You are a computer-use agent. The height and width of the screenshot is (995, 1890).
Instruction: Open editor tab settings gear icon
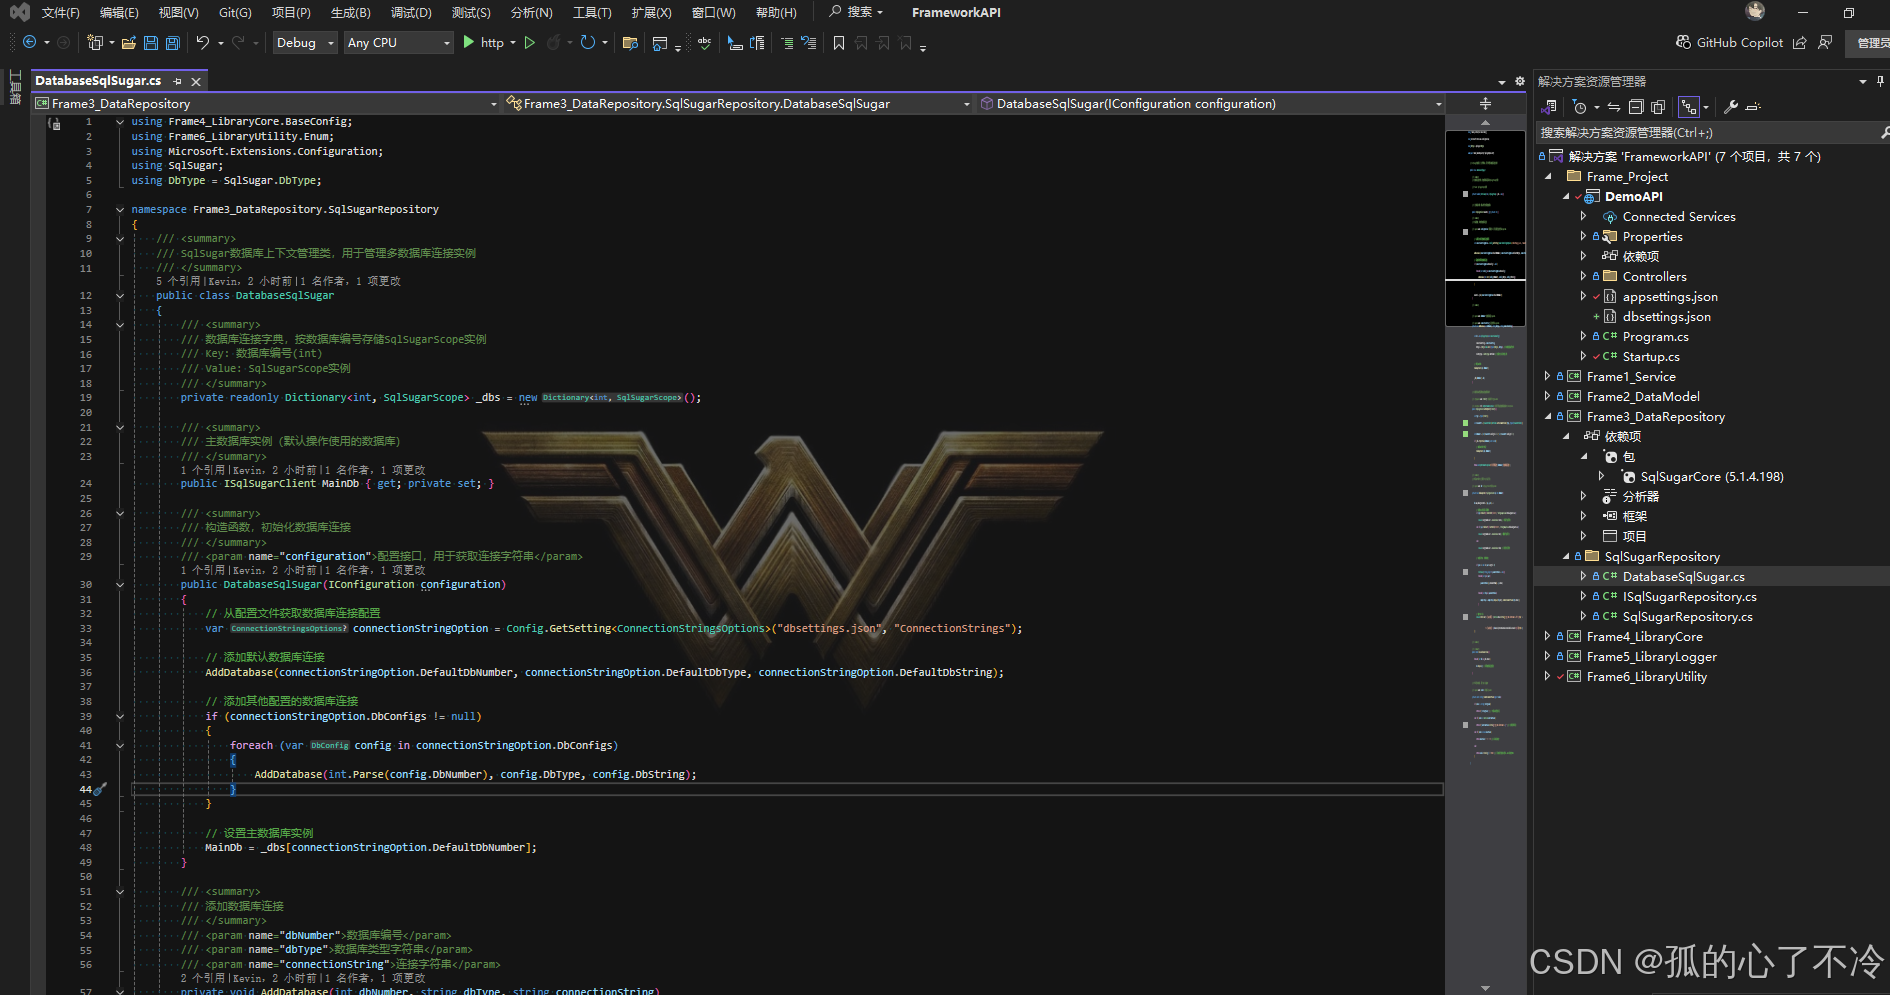[1520, 81]
